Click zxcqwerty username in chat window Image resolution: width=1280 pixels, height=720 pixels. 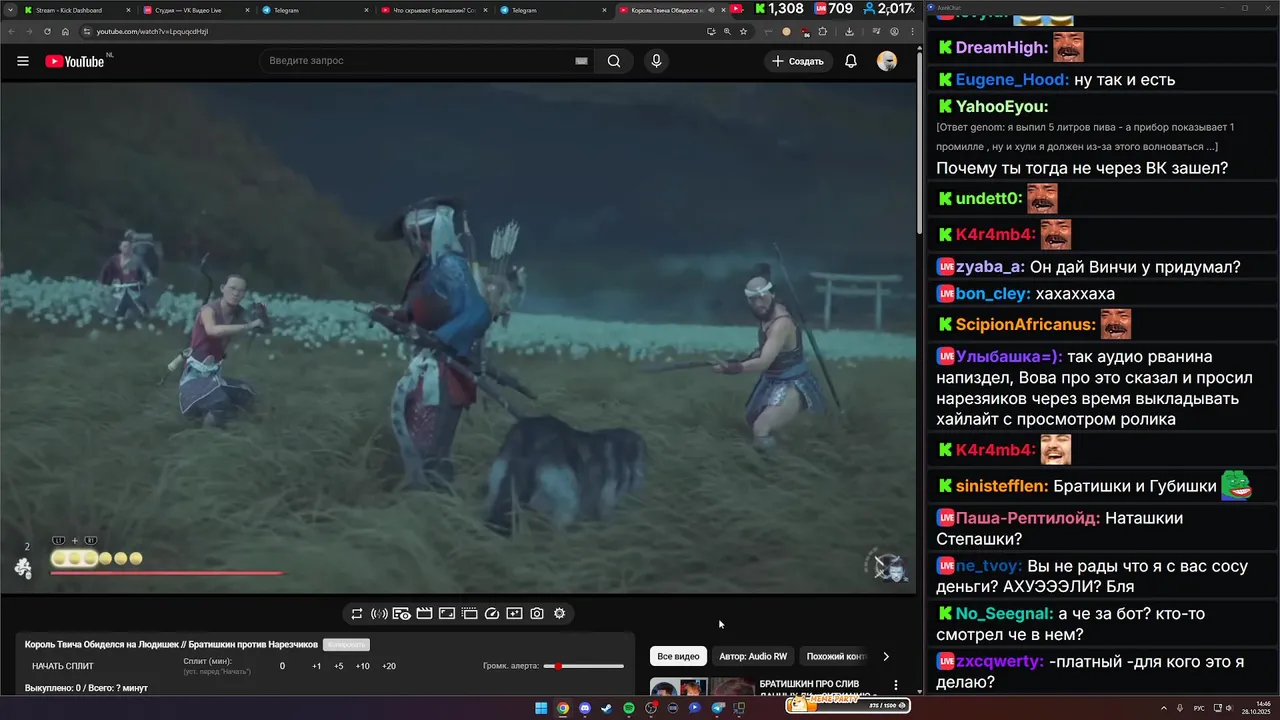[1000, 662]
